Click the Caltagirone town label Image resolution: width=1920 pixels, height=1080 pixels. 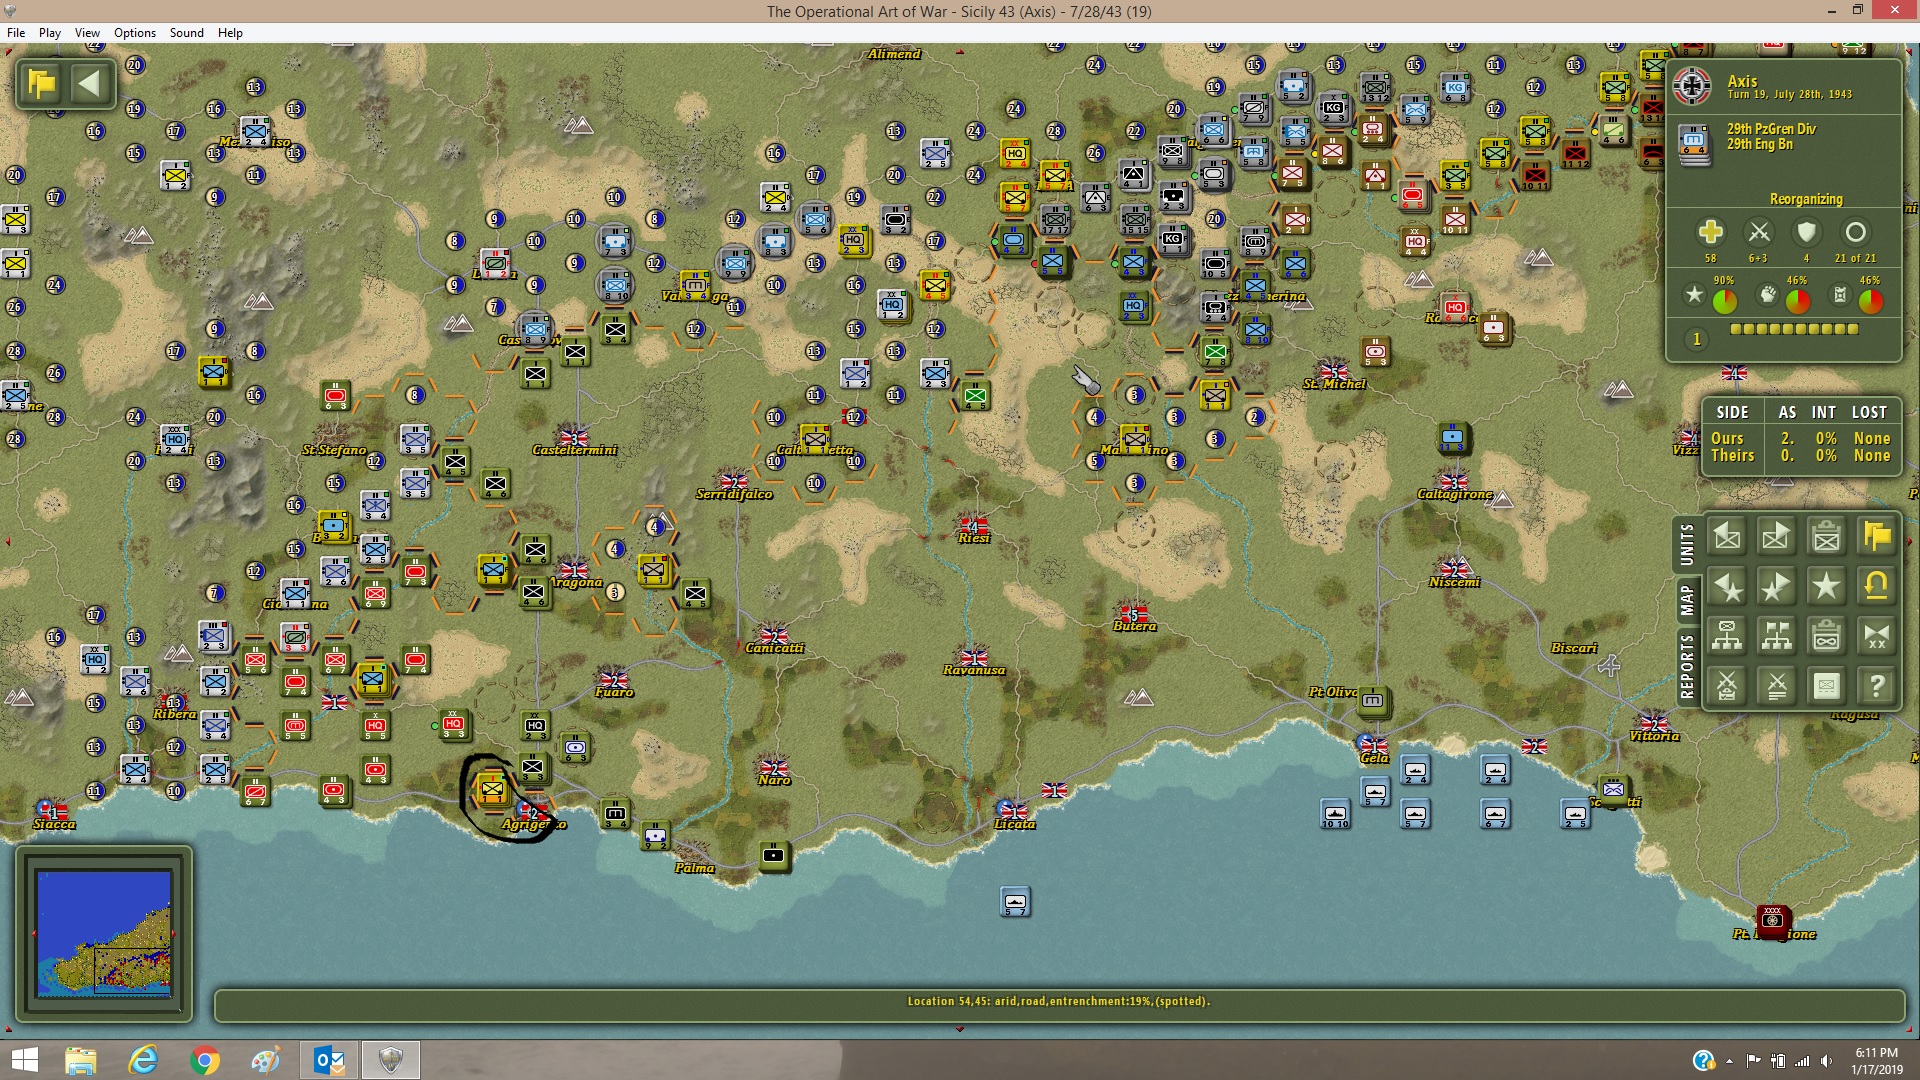1454,494
